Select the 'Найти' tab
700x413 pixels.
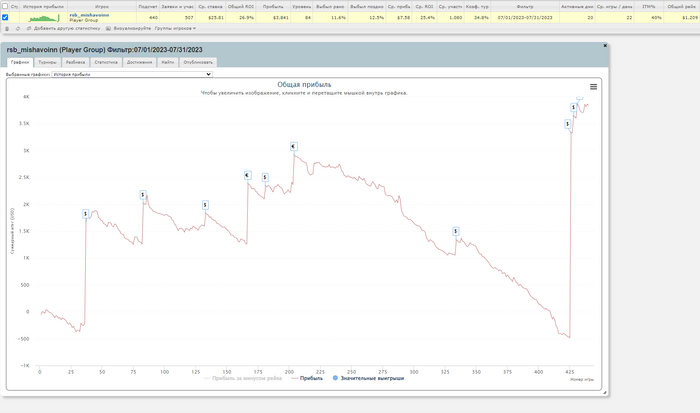(168, 62)
